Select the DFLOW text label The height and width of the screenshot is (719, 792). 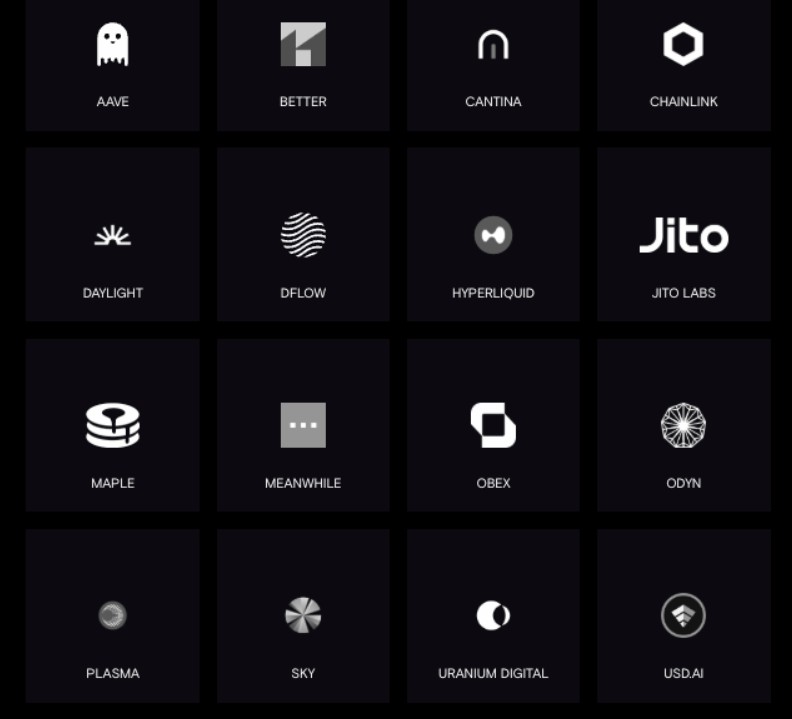[303, 293]
